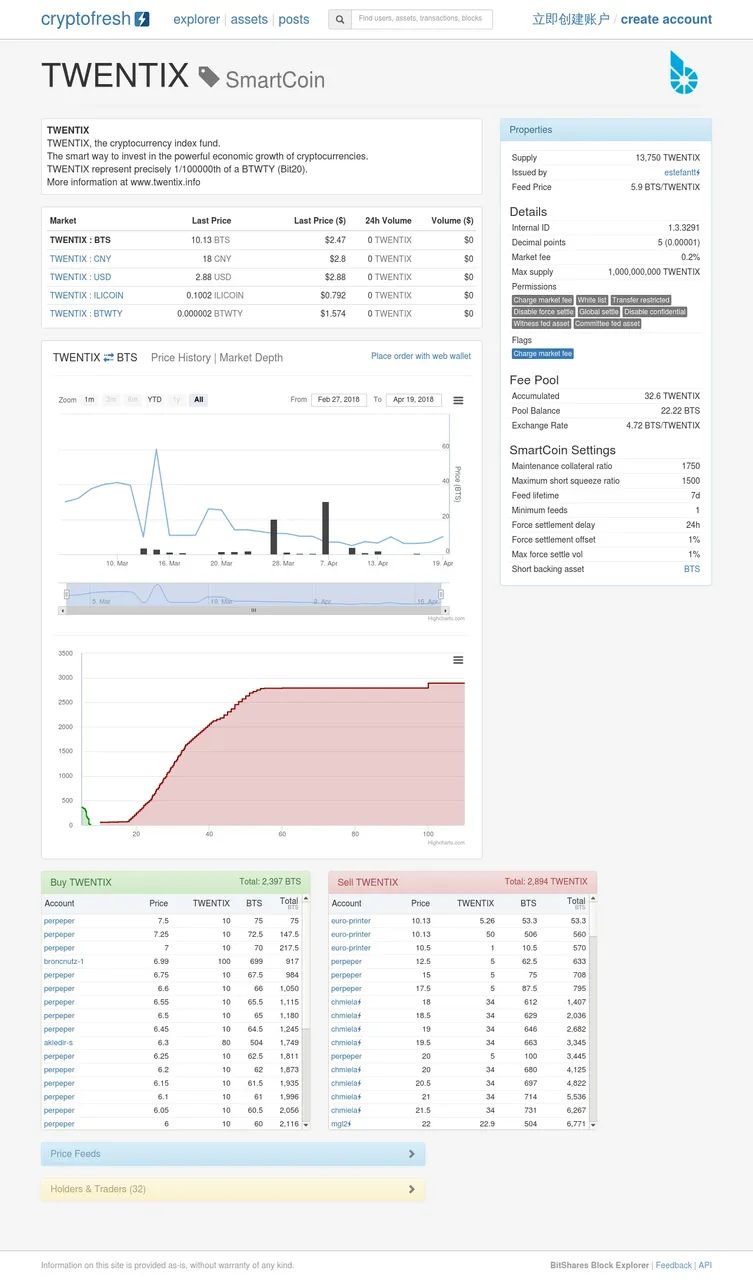Click Place order with web wallet
The height and width of the screenshot is (1280, 753).
click(x=421, y=356)
